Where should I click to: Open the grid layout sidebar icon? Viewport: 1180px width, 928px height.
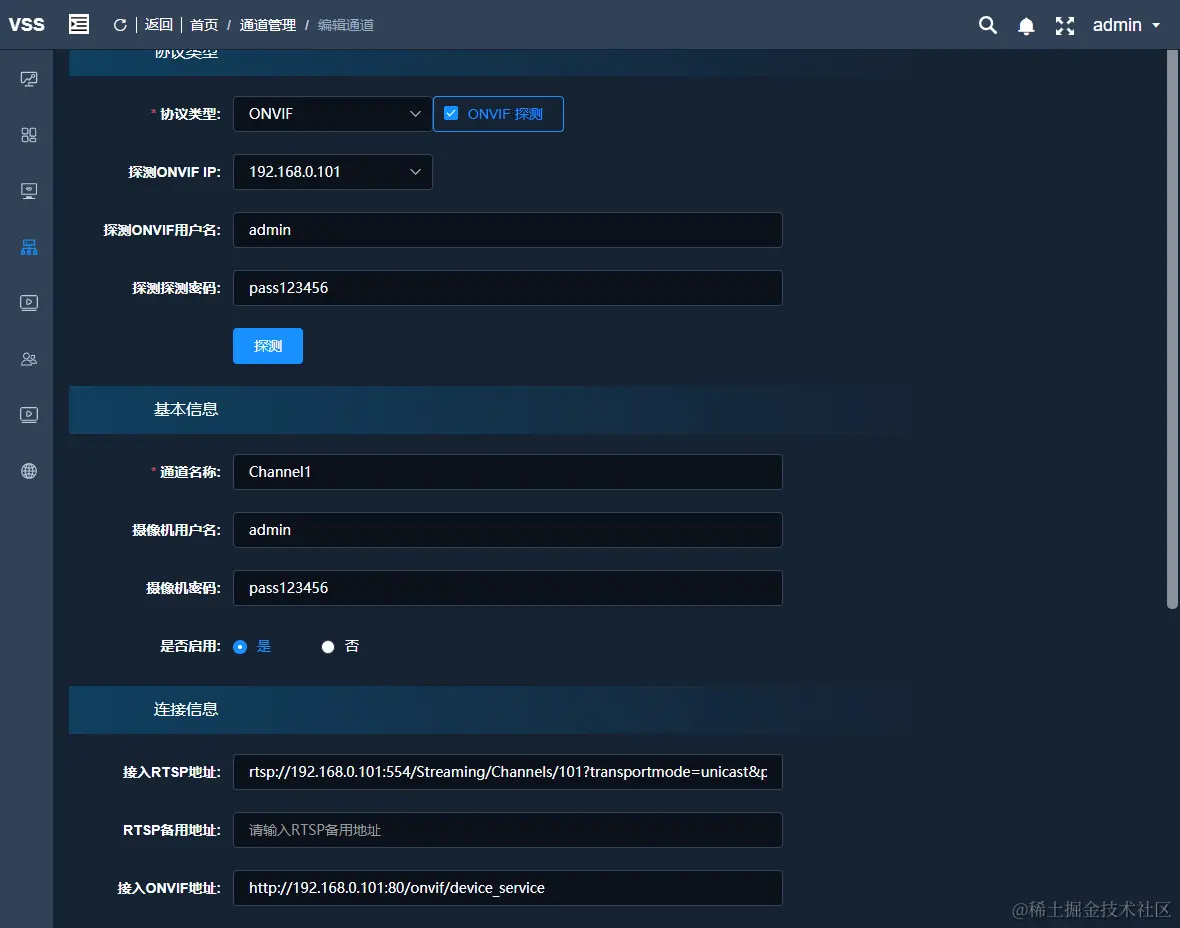point(29,135)
